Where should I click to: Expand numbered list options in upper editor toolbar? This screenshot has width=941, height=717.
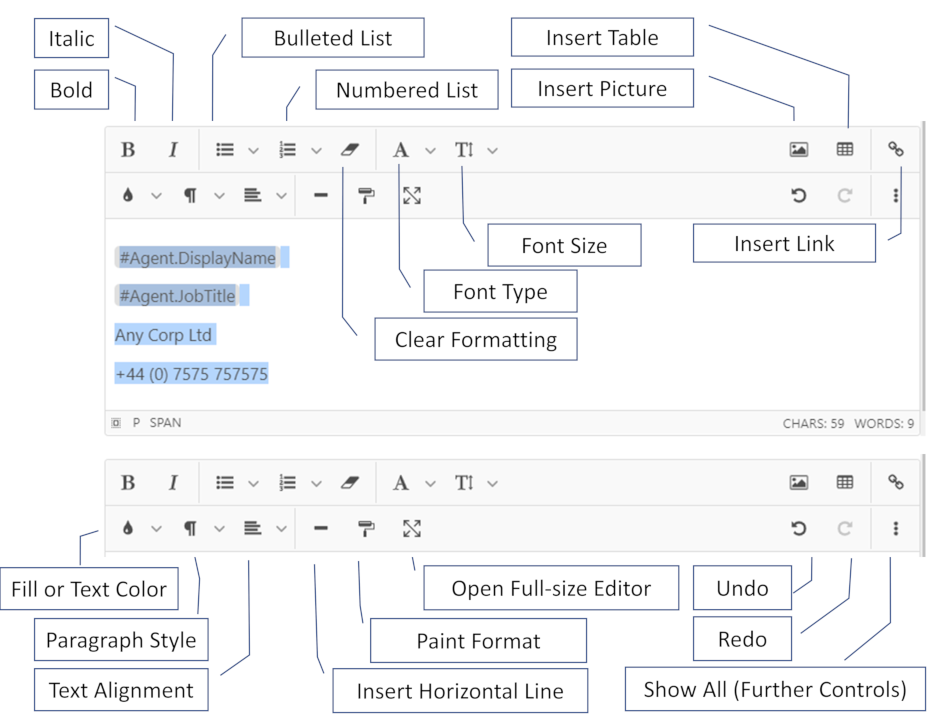pos(316,151)
